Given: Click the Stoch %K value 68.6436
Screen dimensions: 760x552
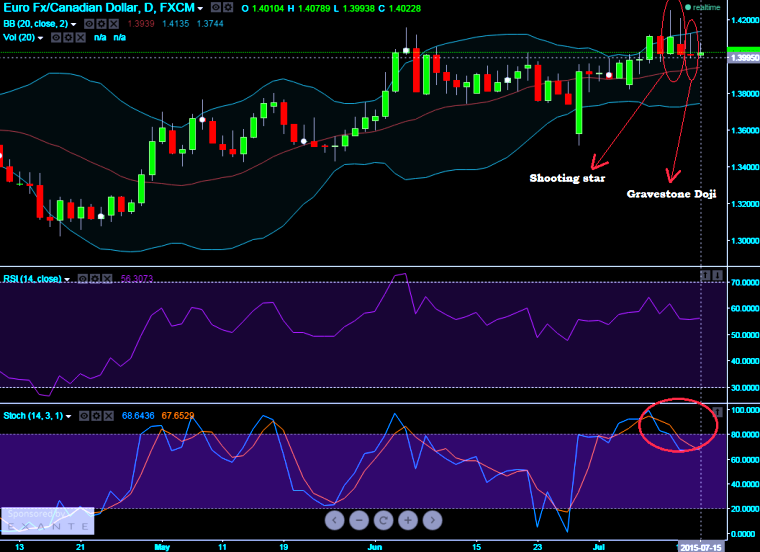Looking at the screenshot, I should coord(138,416).
